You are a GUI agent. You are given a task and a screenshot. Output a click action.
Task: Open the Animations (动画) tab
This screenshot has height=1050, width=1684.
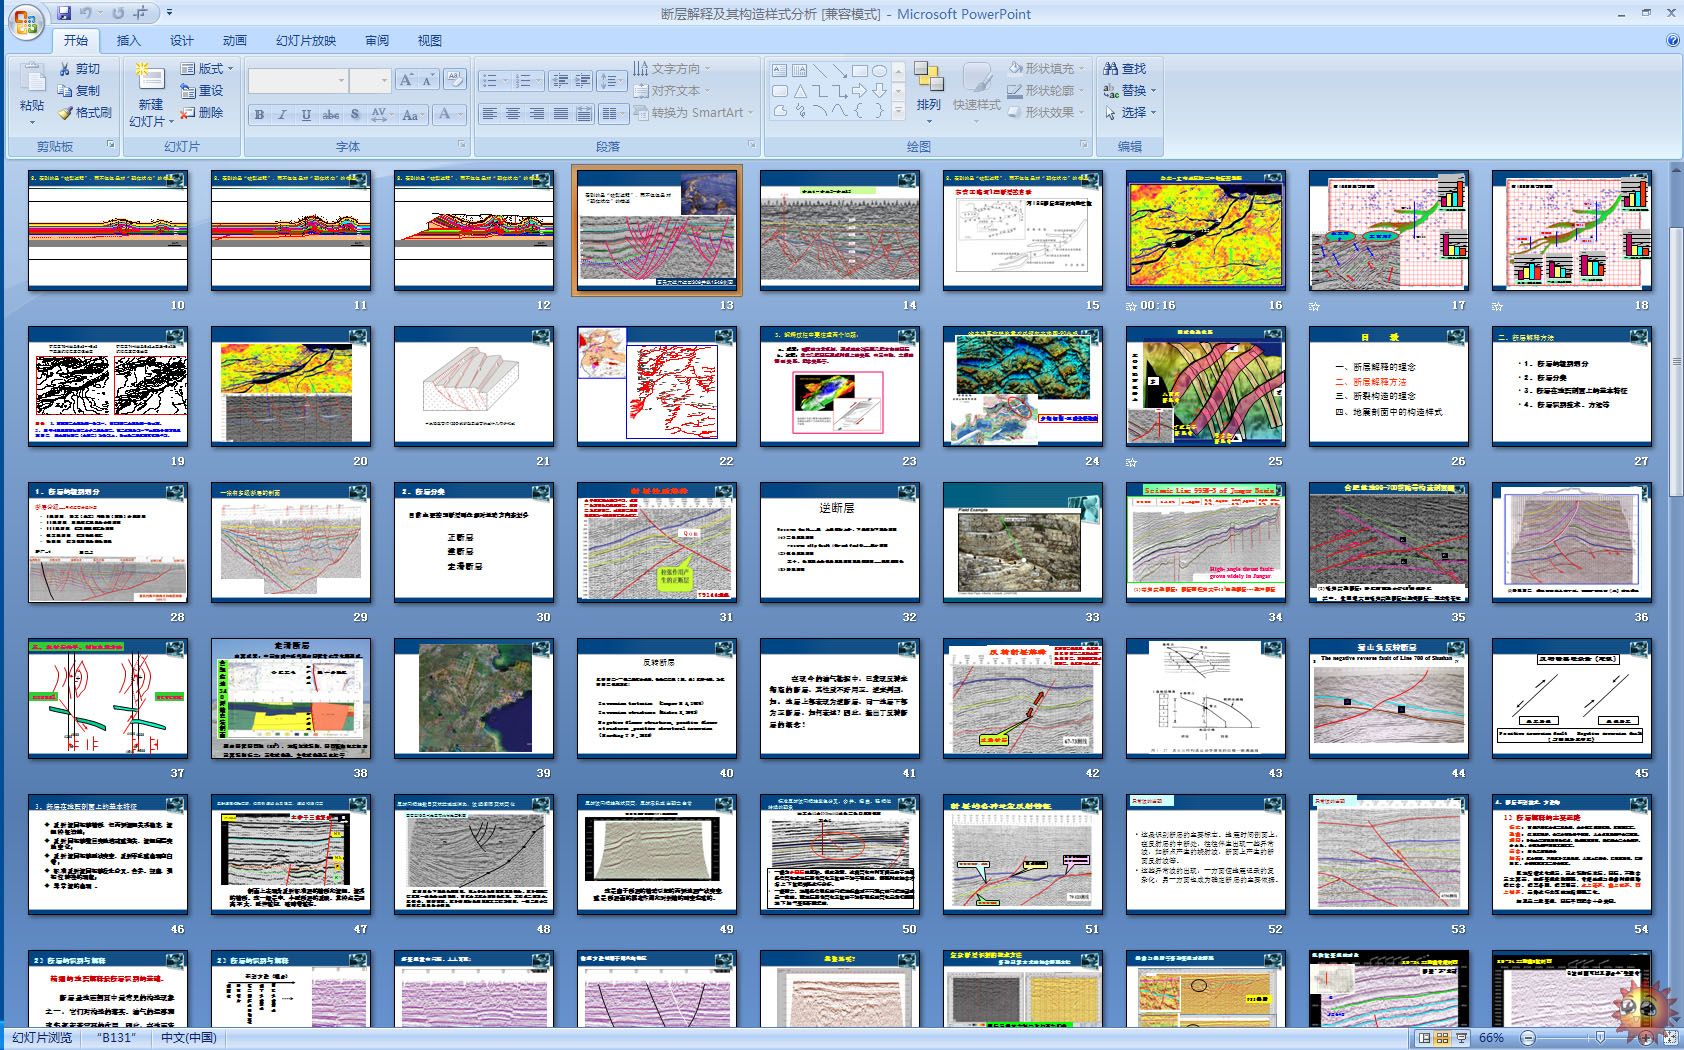[235, 41]
